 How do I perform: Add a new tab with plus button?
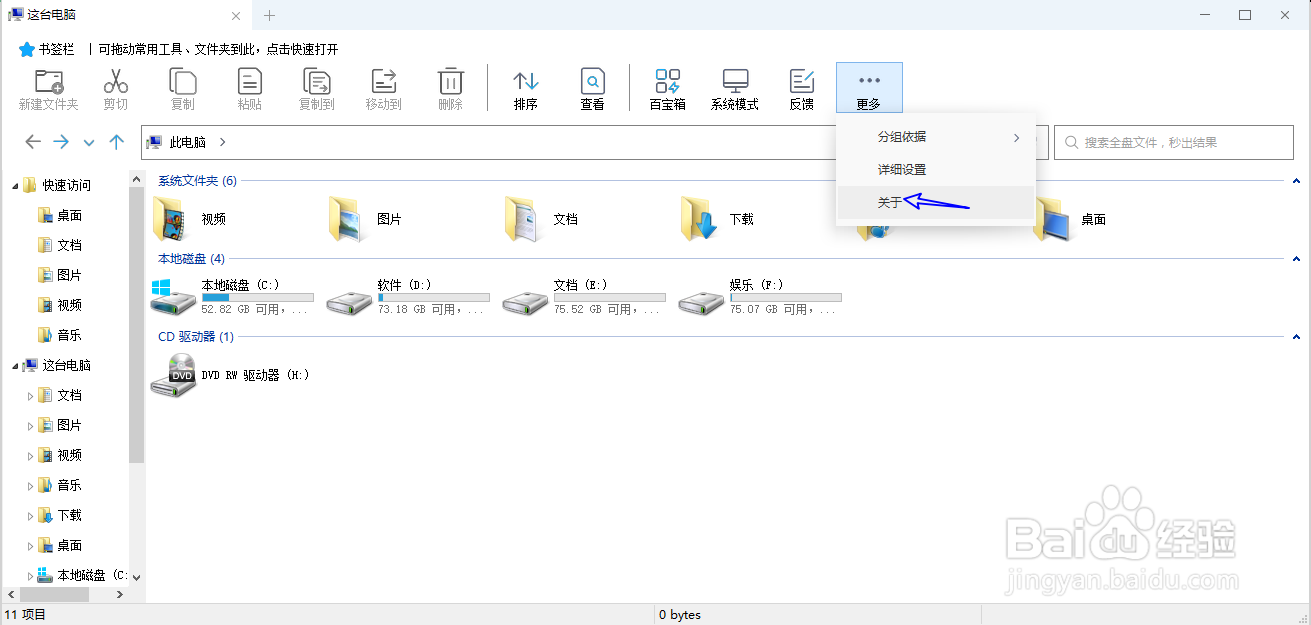point(269,15)
